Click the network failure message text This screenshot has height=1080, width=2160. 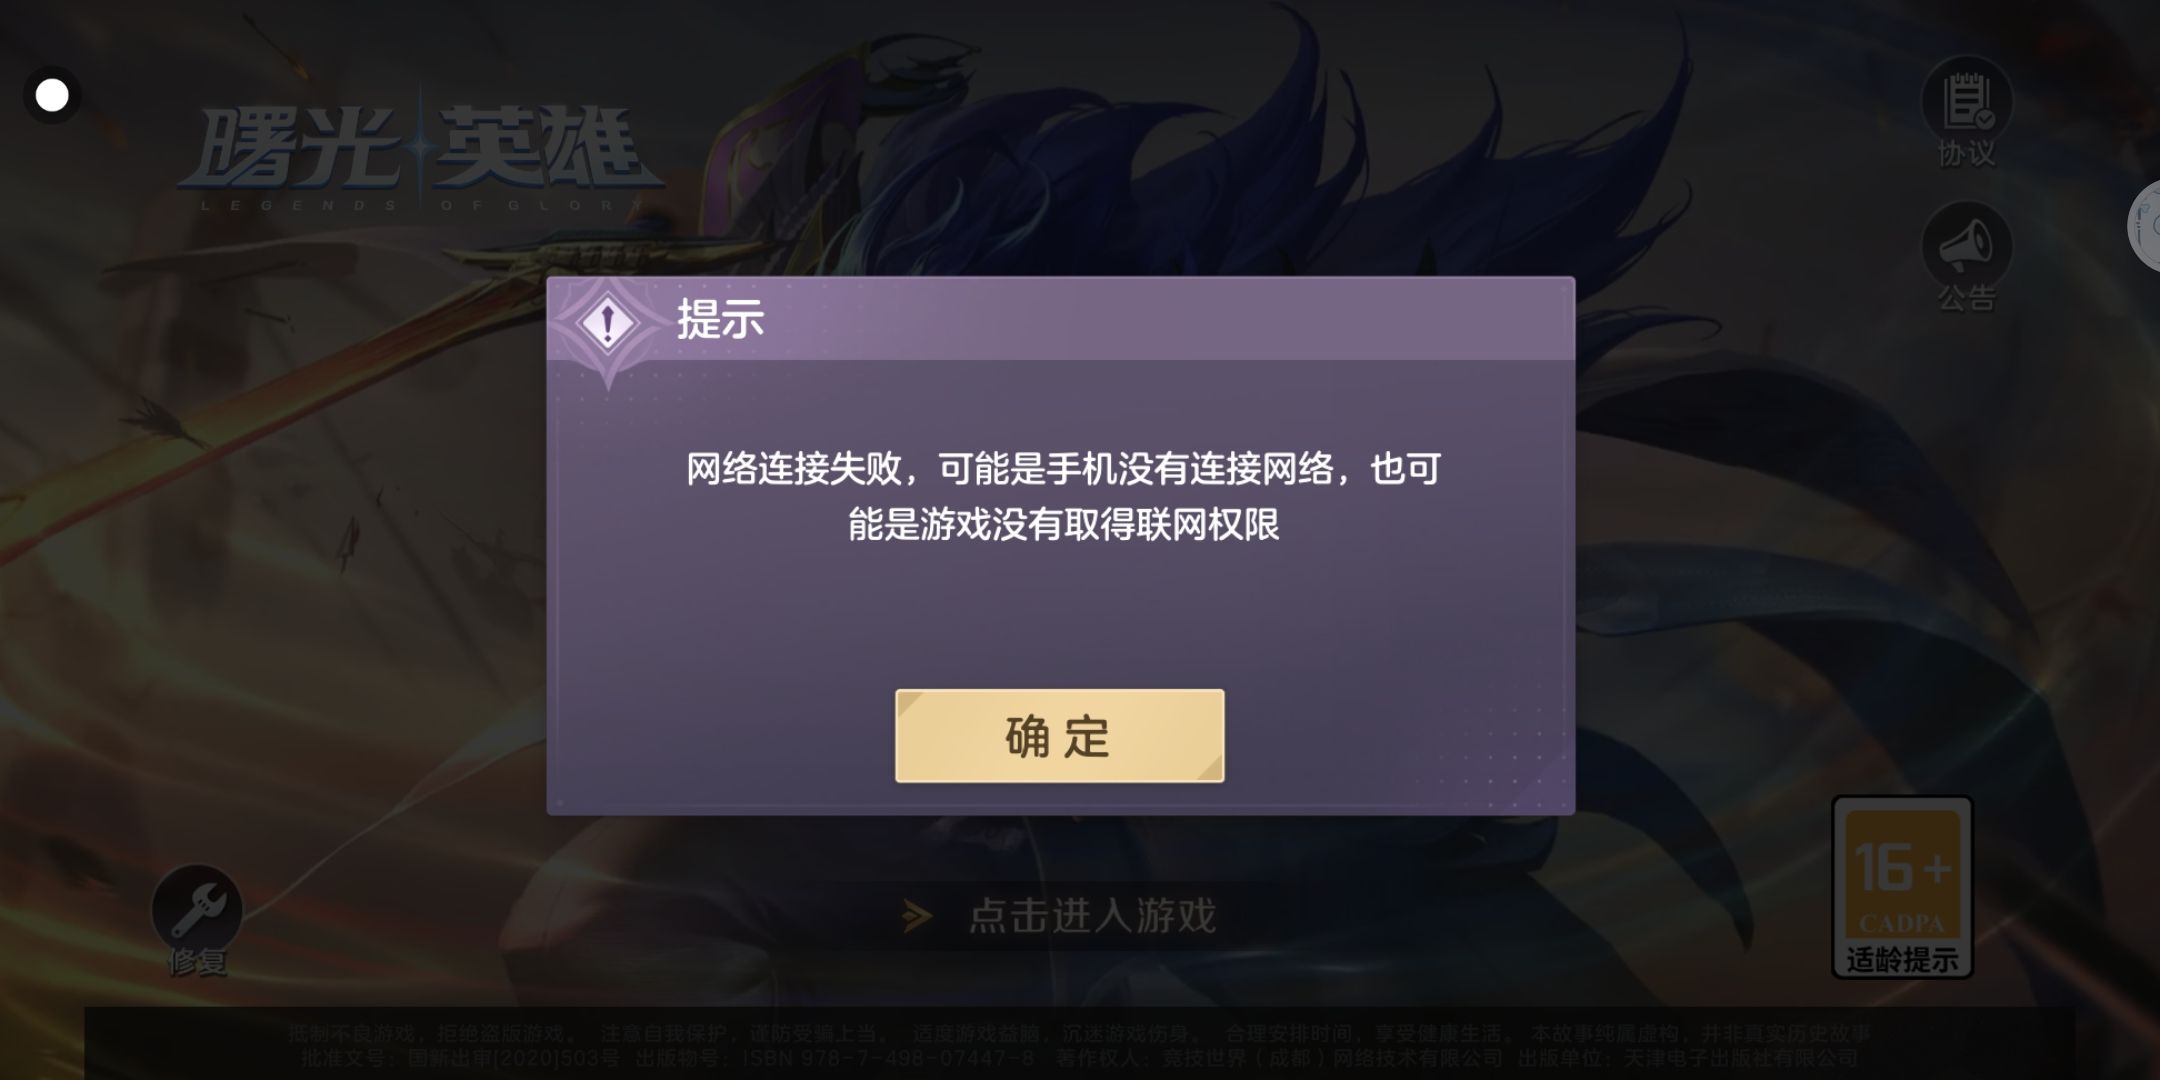(x=1063, y=496)
